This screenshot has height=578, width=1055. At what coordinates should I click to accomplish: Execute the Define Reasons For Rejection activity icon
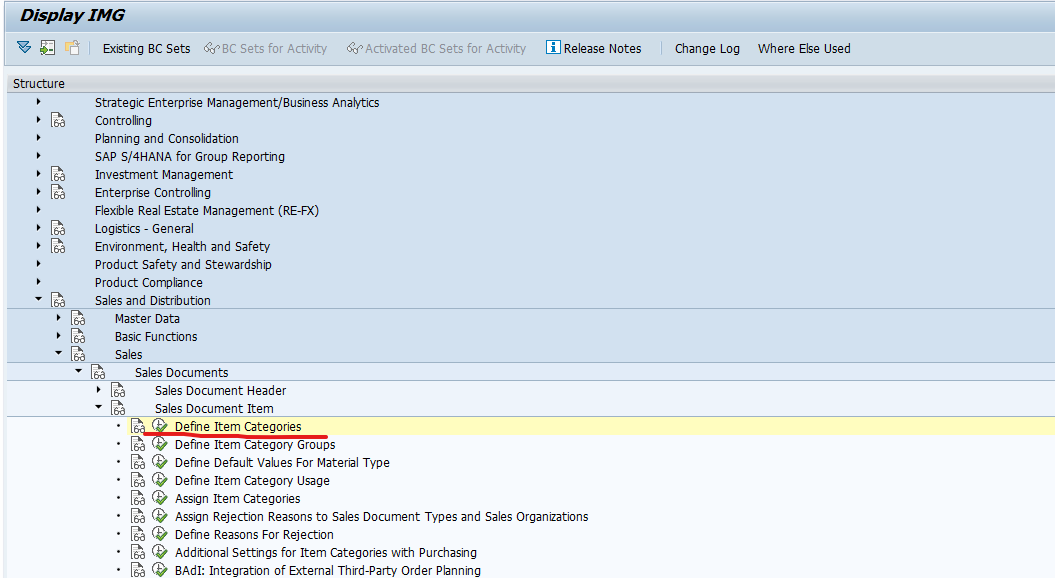pyautogui.click(x=160, y=534)
